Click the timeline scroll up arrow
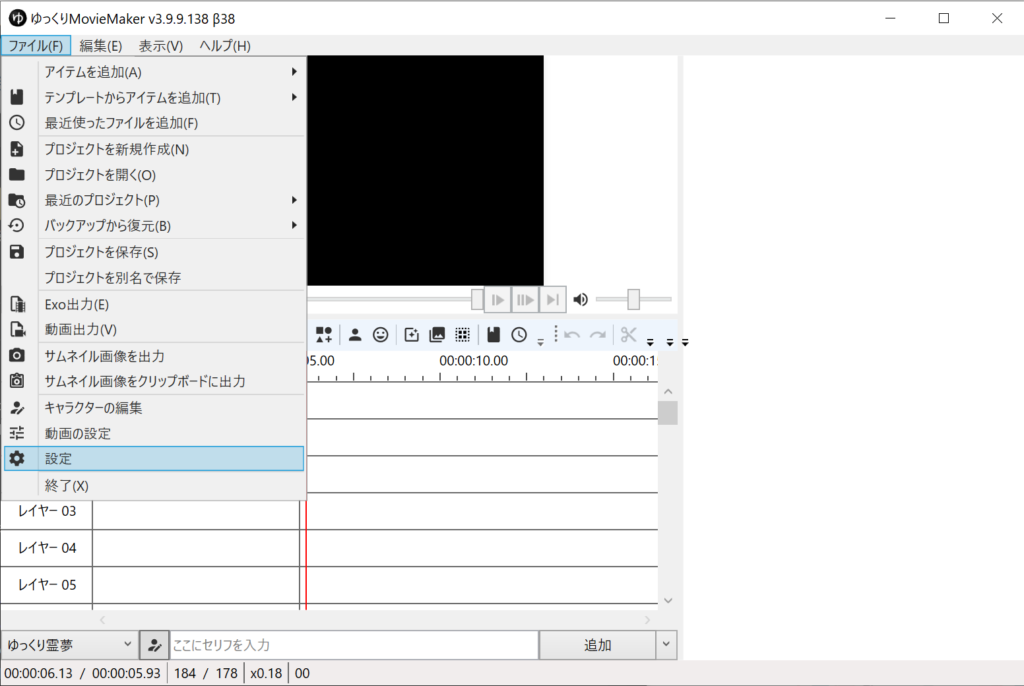The height and width of the screenshot is (686, 1024). 667,391
